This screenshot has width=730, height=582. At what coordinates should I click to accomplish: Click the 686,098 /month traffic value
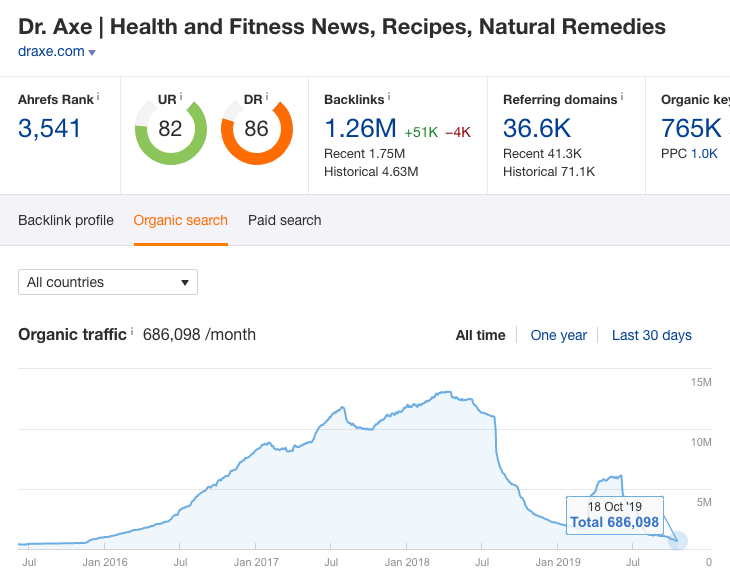point(199,335)
